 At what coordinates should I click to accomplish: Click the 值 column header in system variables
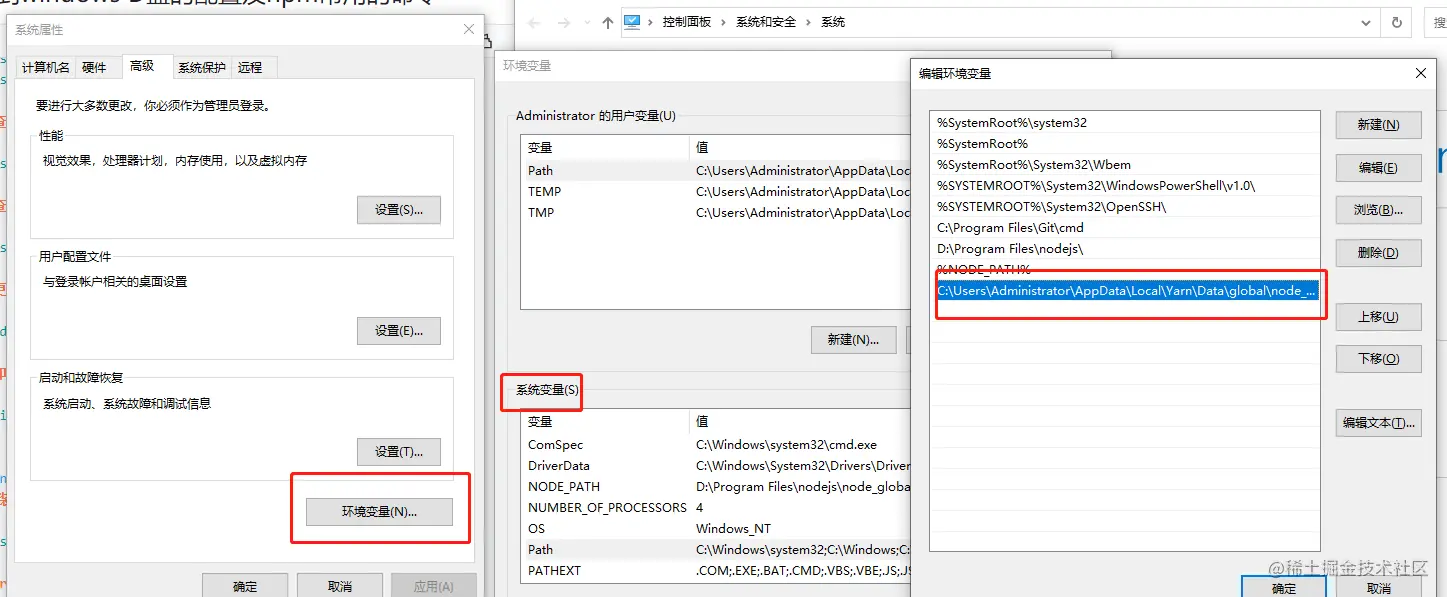pos(801,421)
